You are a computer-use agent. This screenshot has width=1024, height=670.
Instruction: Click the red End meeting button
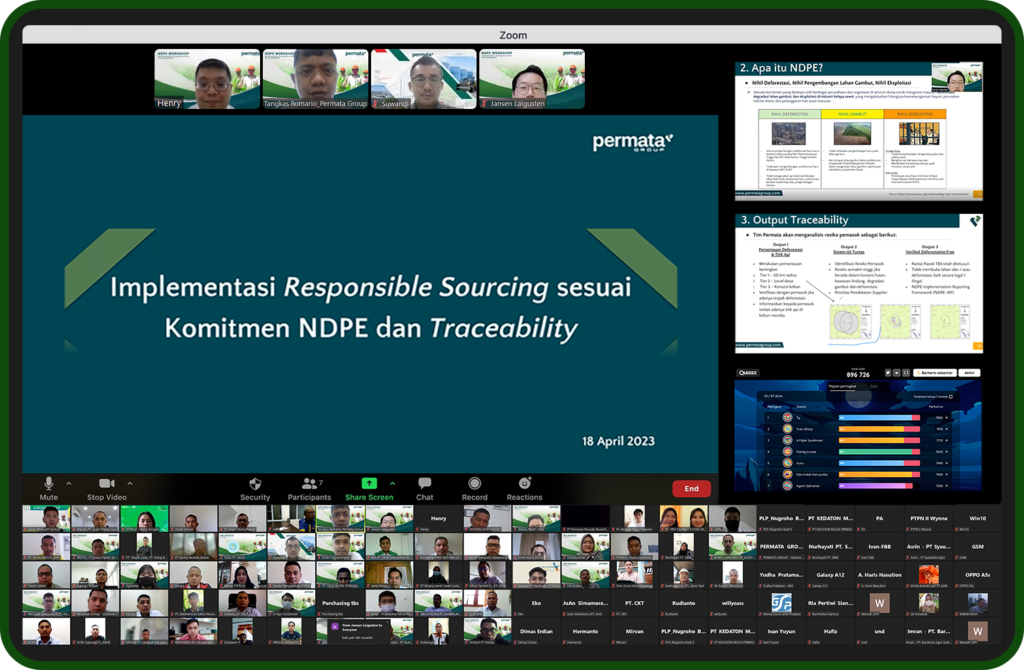tap(692, 488)
